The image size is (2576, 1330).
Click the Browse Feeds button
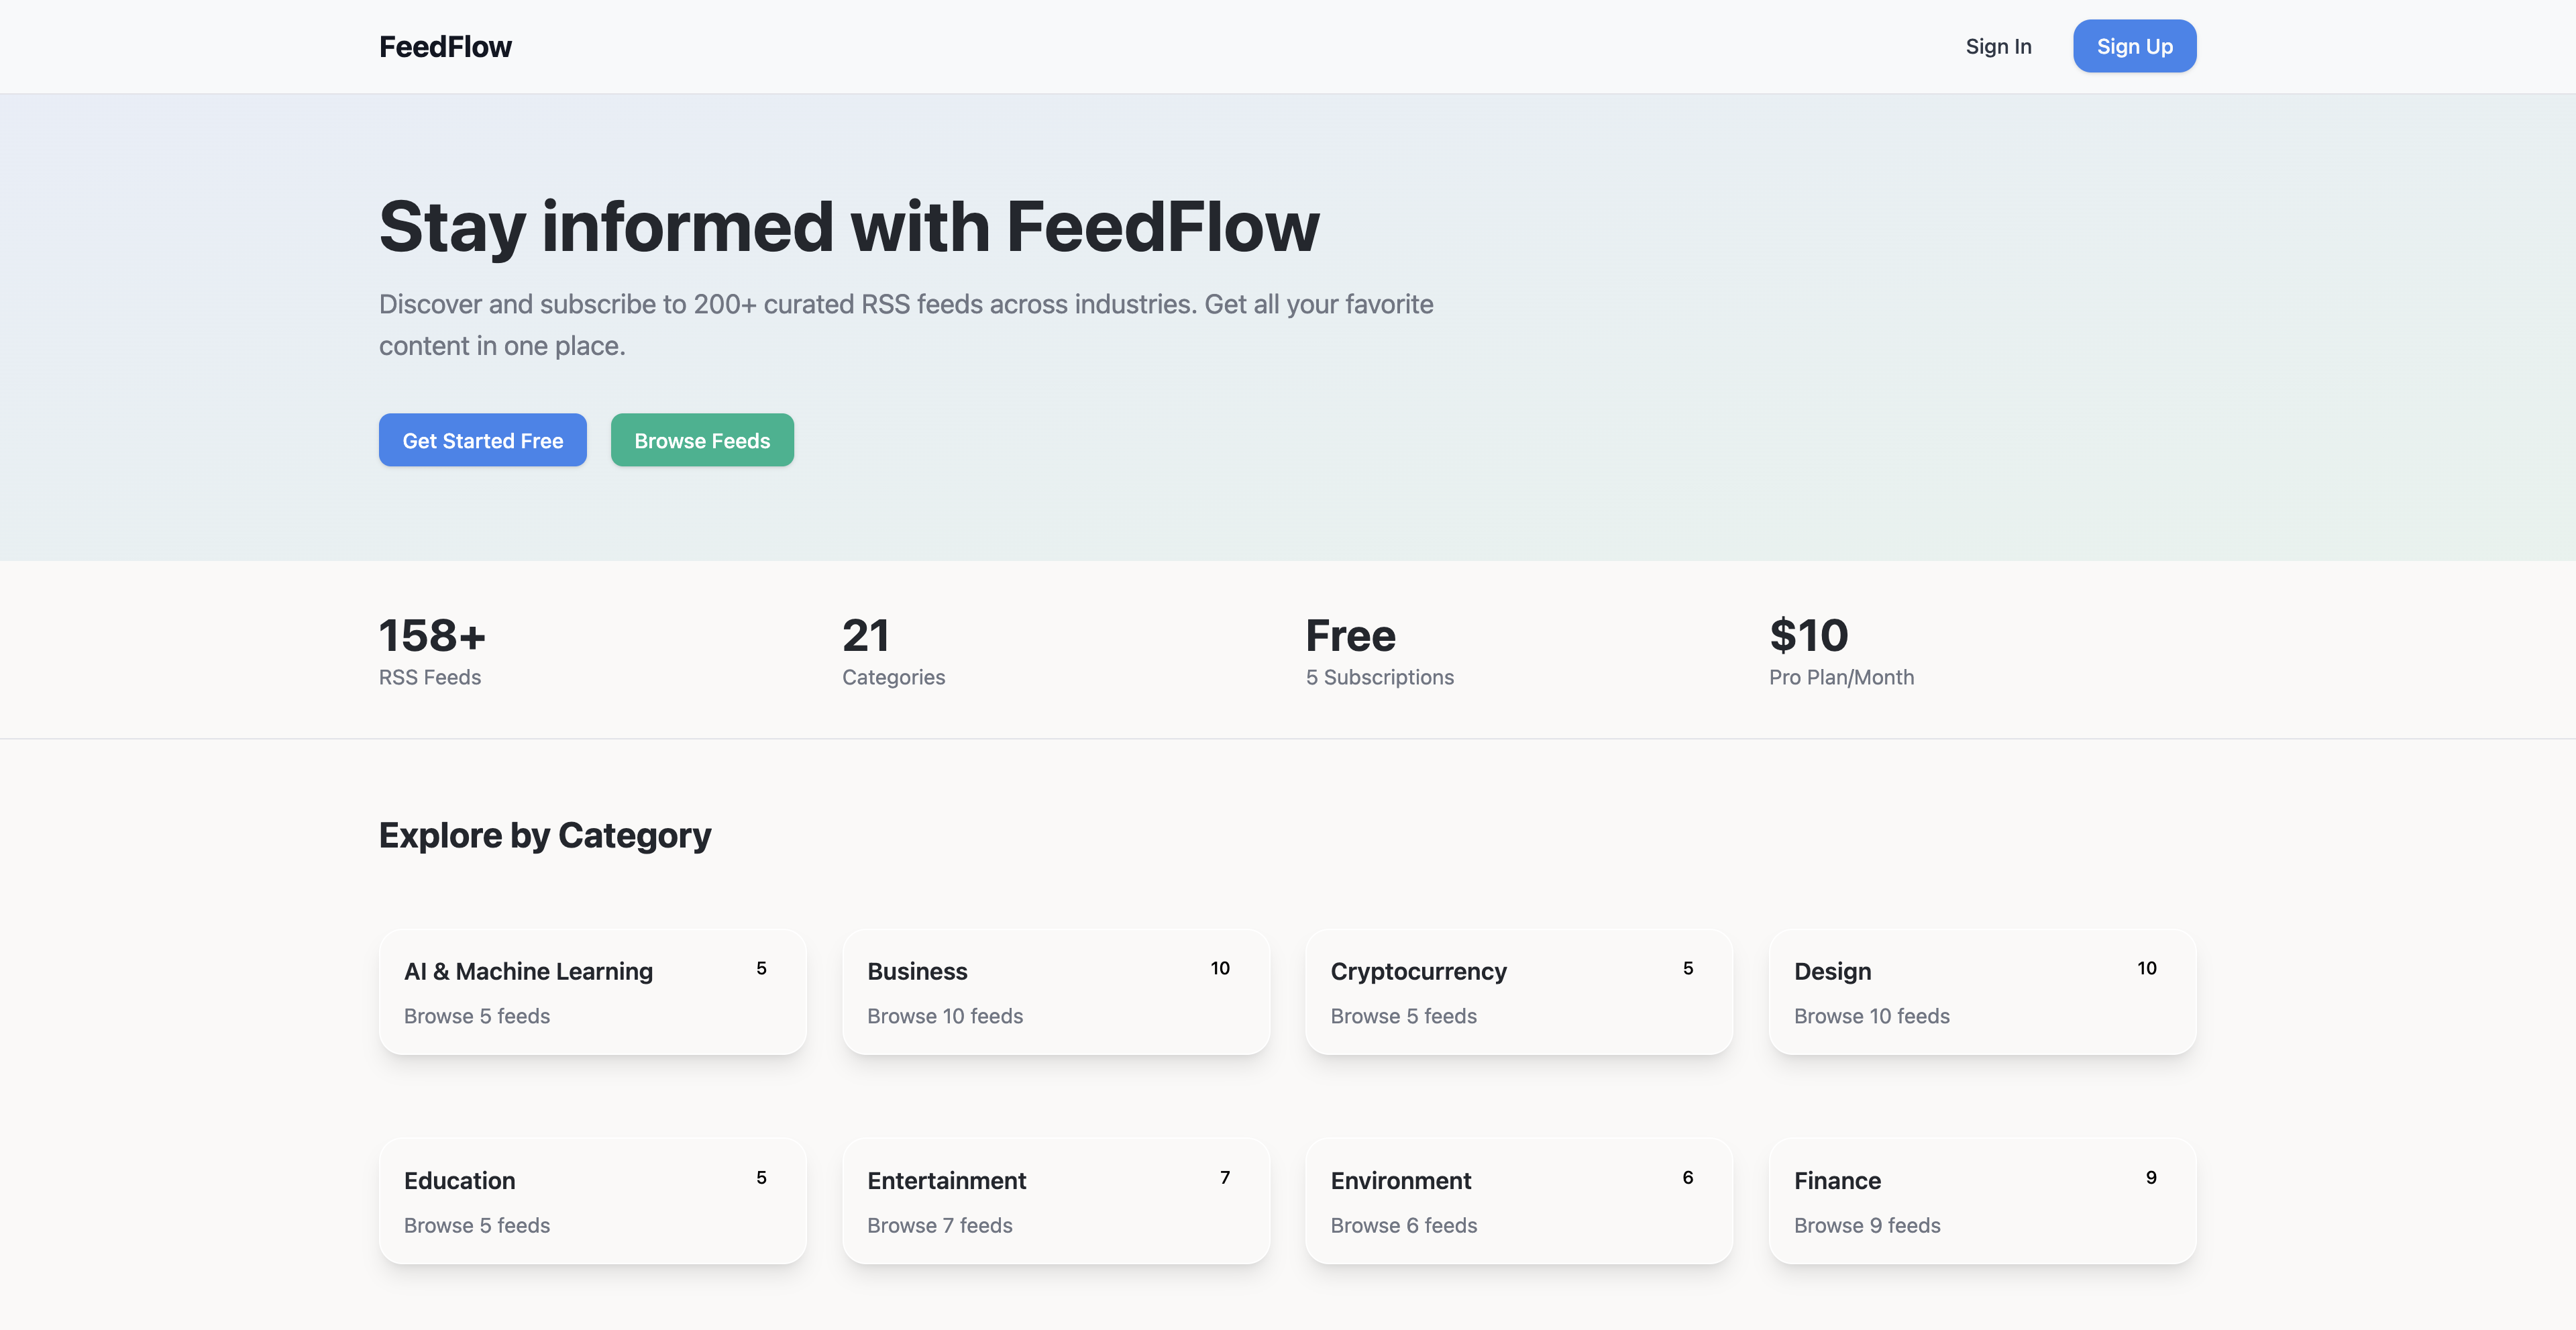(702, 440)
